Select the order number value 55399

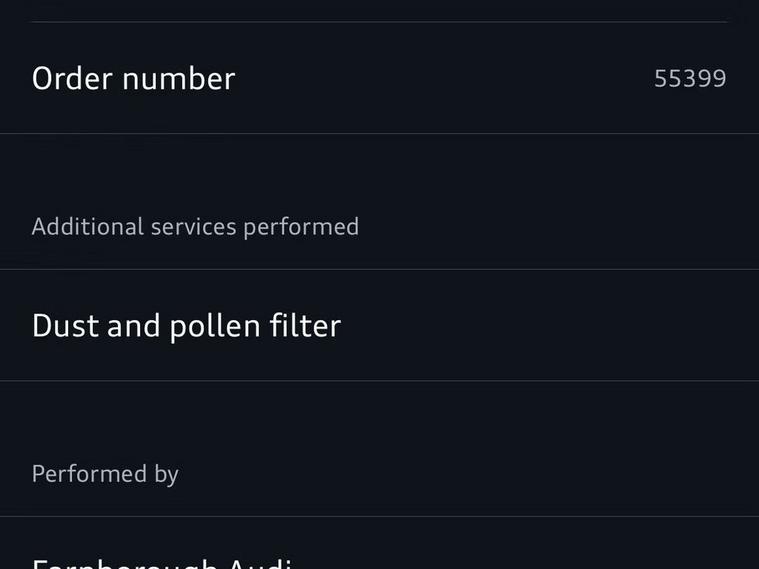(x=690, y=79)
